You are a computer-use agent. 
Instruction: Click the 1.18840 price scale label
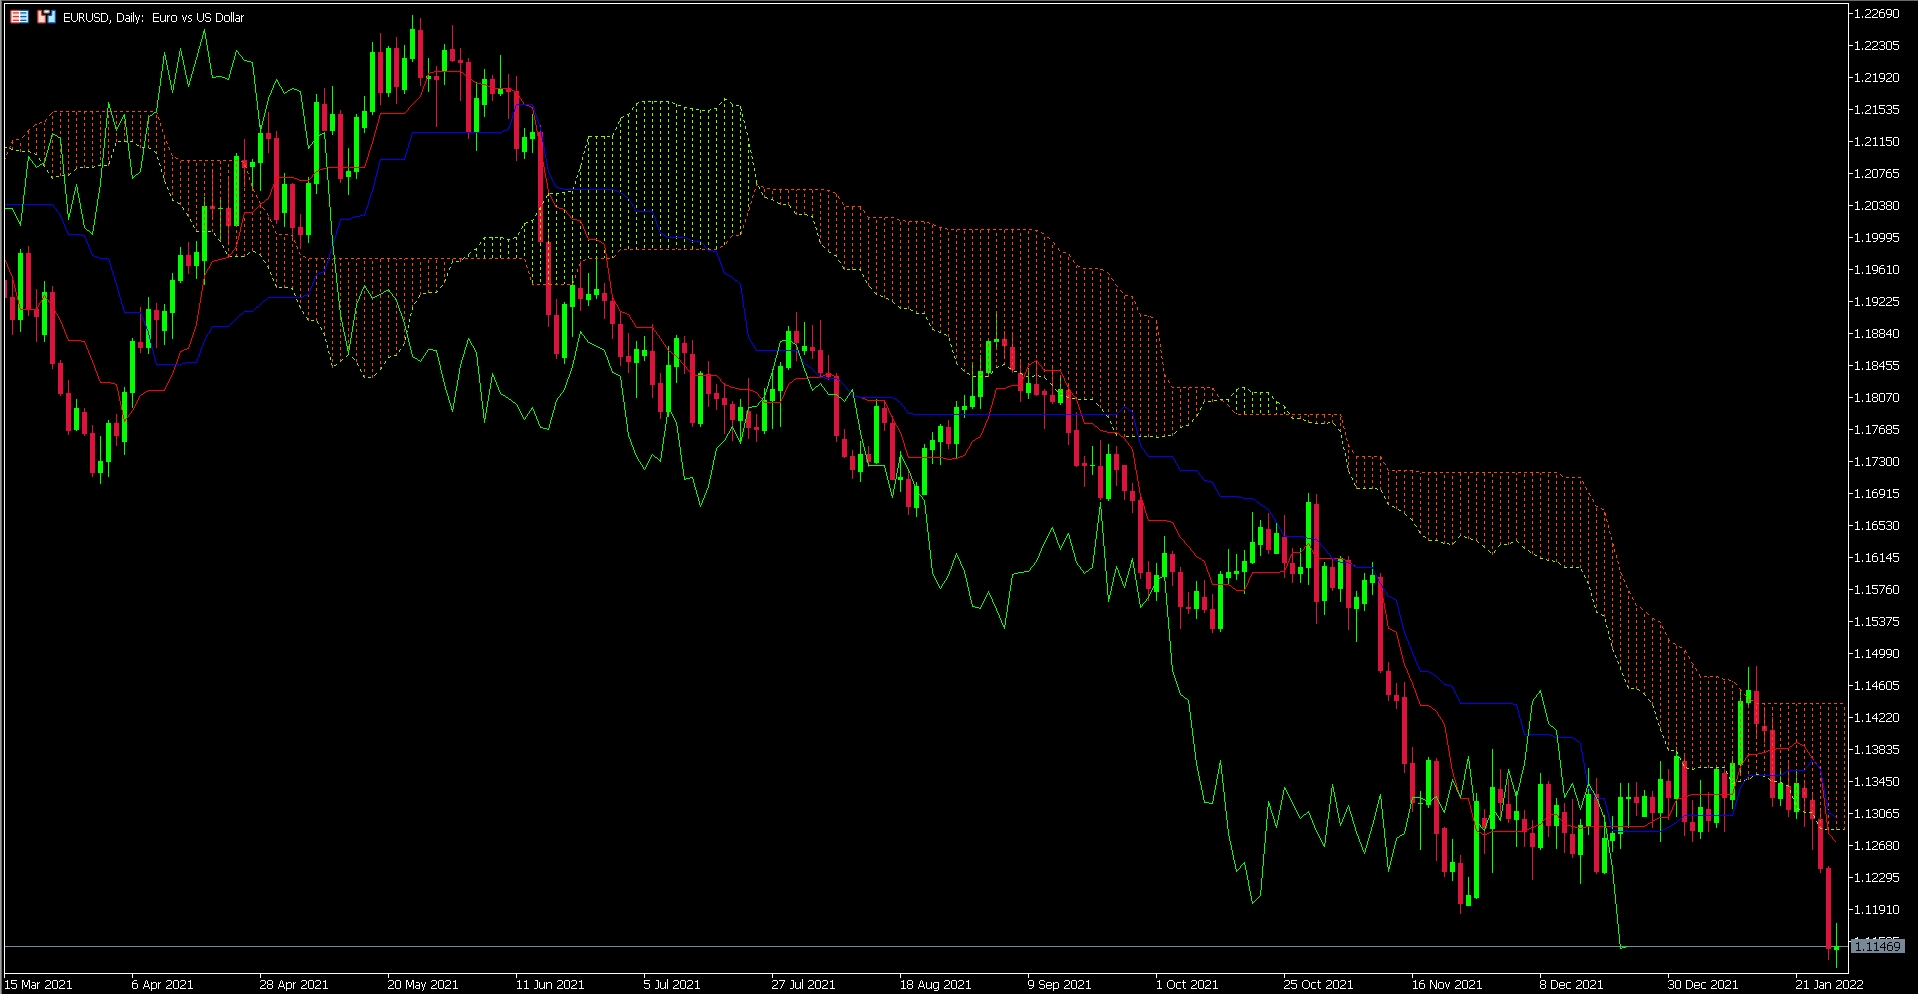tap(1876, 334)
